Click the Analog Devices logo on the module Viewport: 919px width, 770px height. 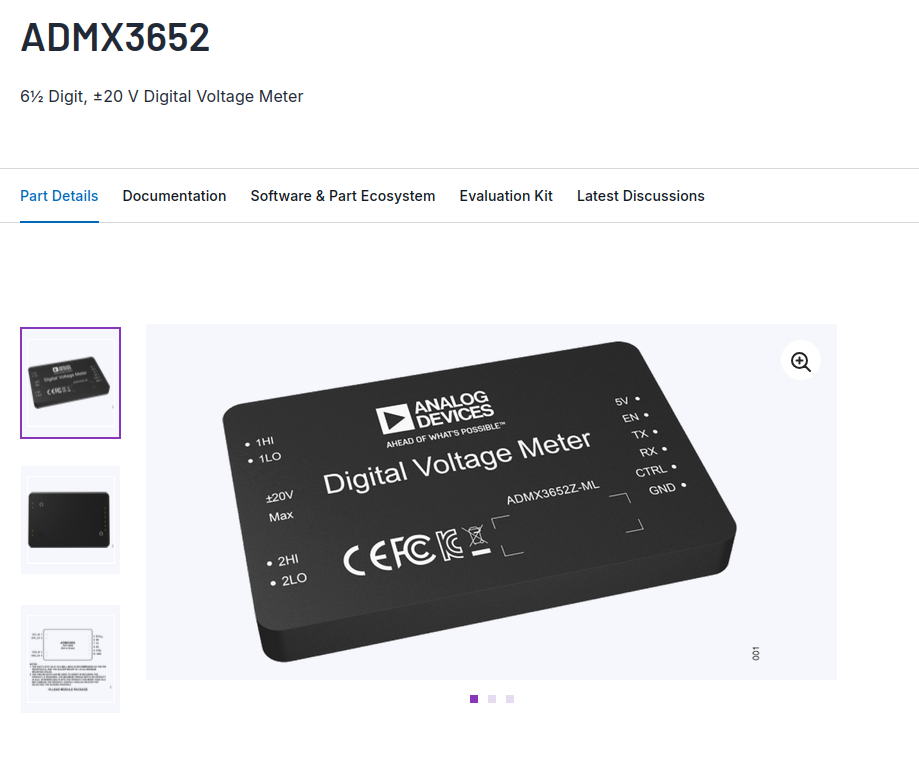coord(437,415)
